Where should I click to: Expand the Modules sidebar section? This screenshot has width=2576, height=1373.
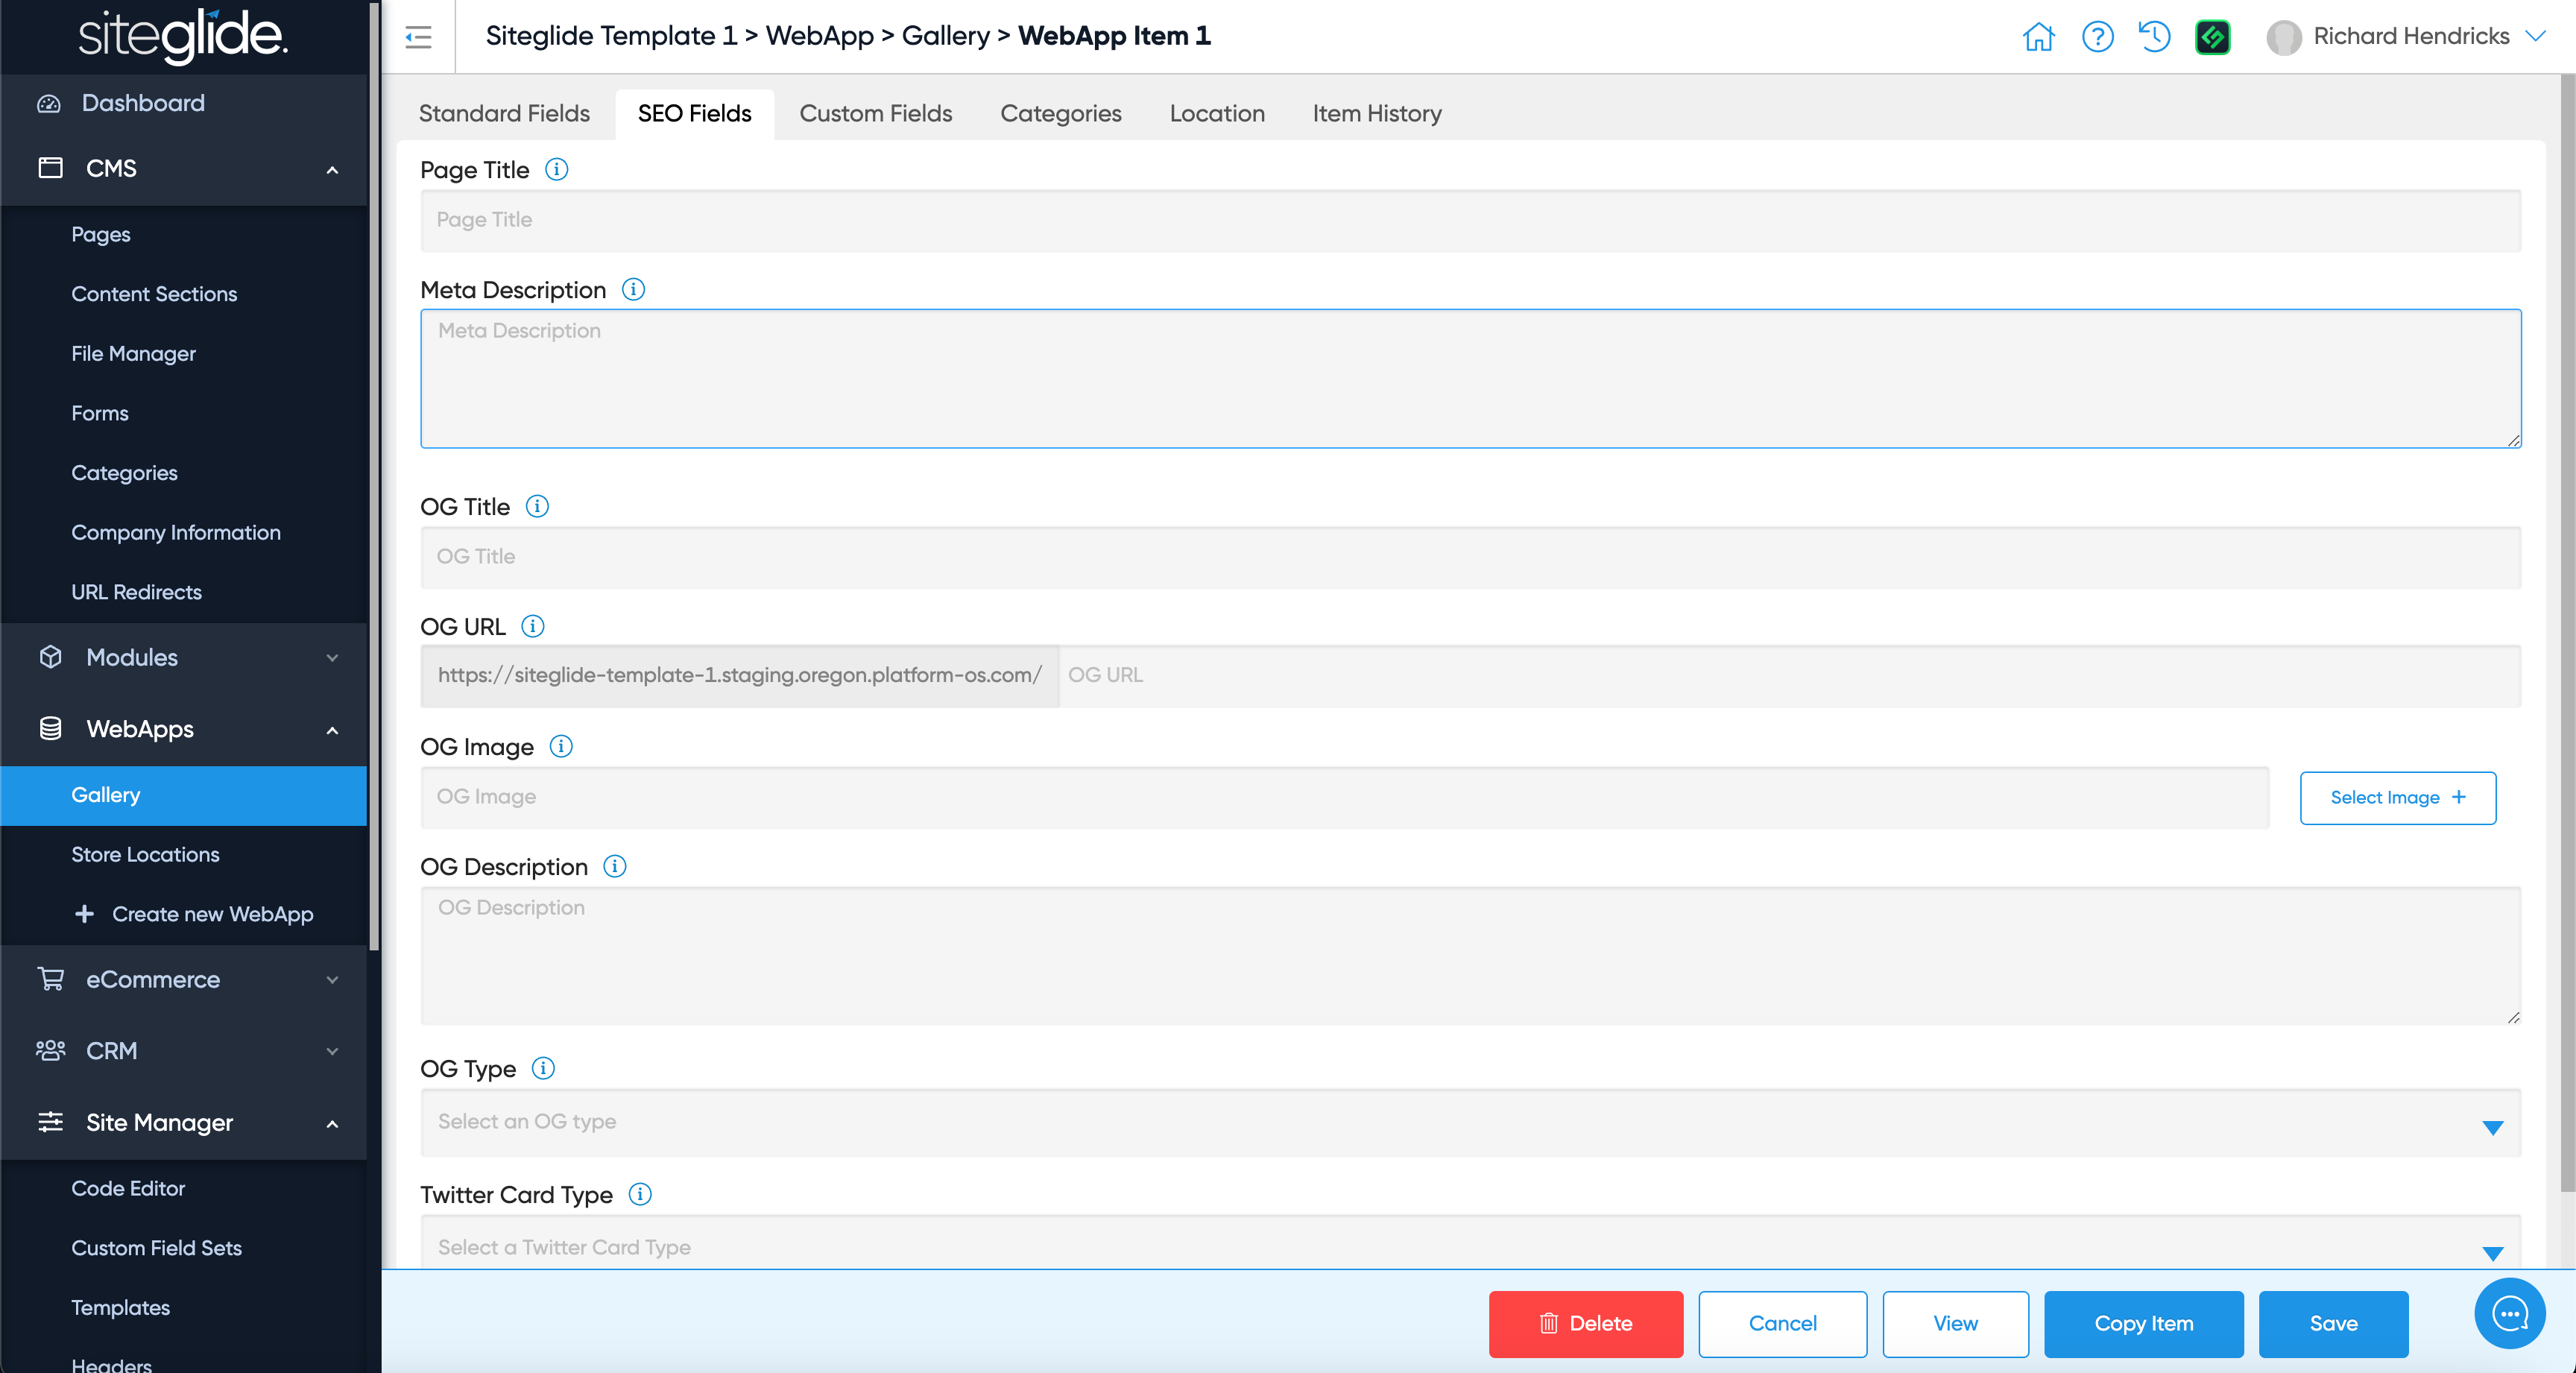185,657
